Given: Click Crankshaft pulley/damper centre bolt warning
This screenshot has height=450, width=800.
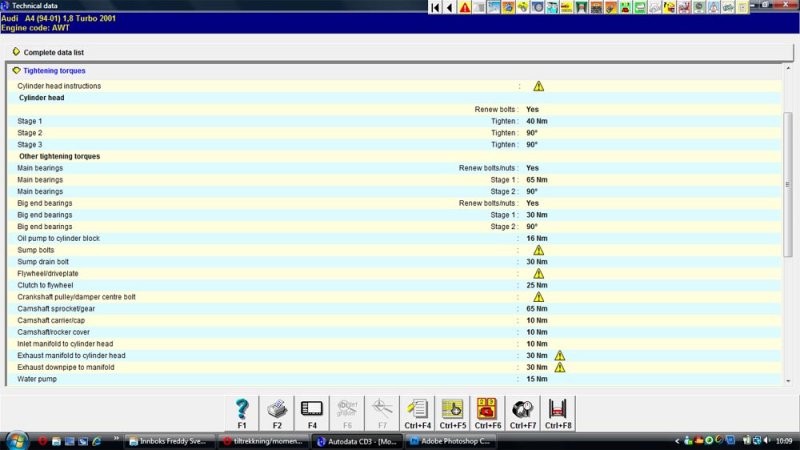Looking at the screenshot, I should click(538, 297).
